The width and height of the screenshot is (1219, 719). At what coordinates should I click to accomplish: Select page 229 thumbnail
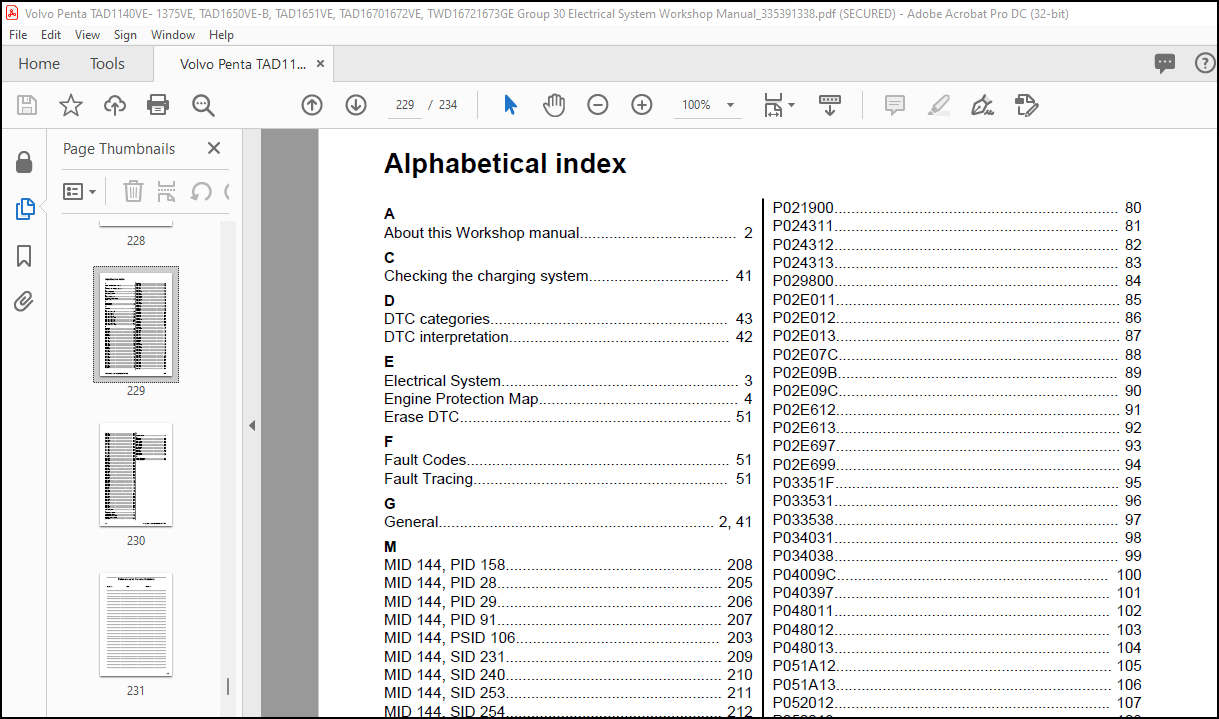(136, 324)
